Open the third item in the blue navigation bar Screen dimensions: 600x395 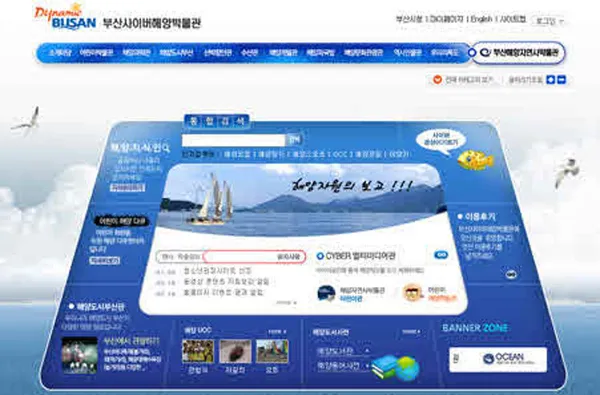(x=136, y=52)
